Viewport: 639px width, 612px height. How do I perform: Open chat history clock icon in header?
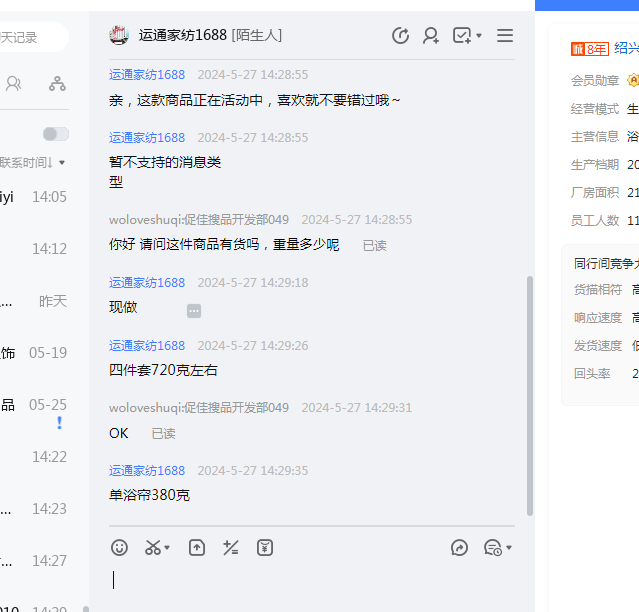click(400, 36)
